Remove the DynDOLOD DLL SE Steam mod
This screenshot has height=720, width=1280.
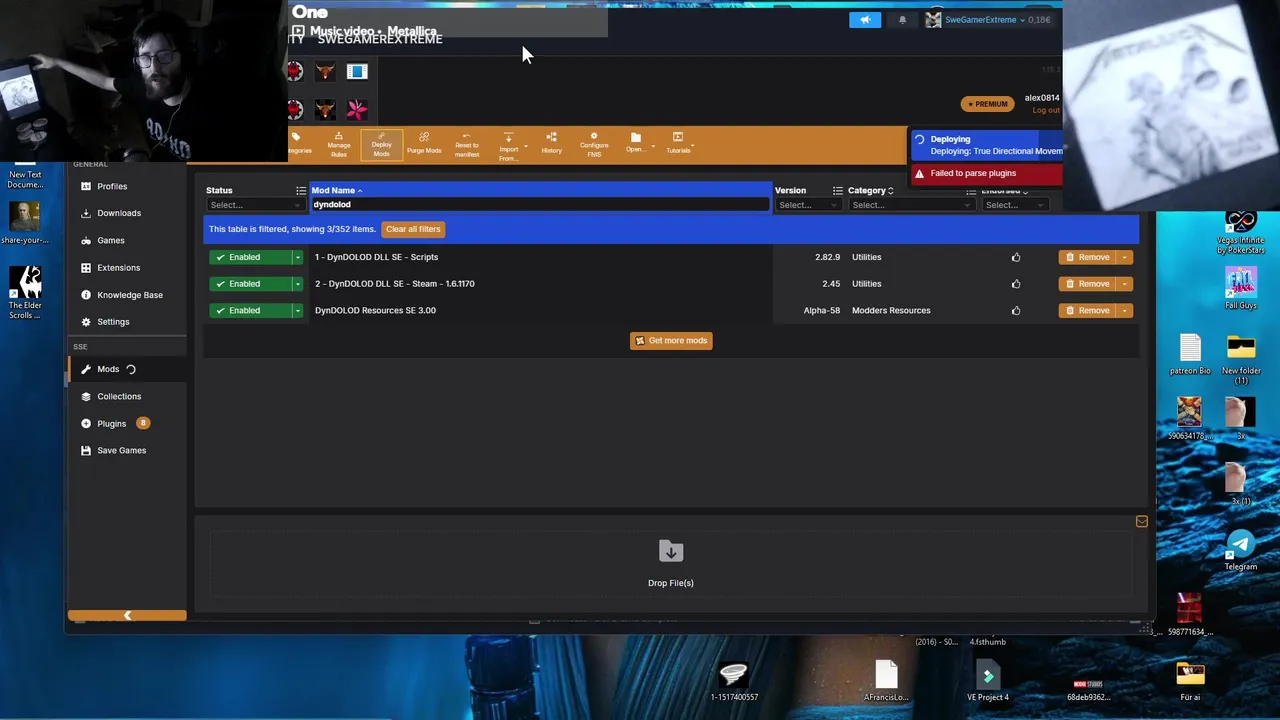pos(1088,284)
